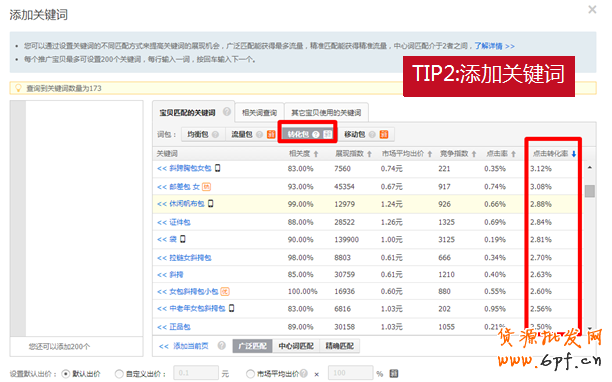The height and width of the screenshot is (382, 612).
Task: Click the orange new badge on 流量包
Action: coord(271,134)
